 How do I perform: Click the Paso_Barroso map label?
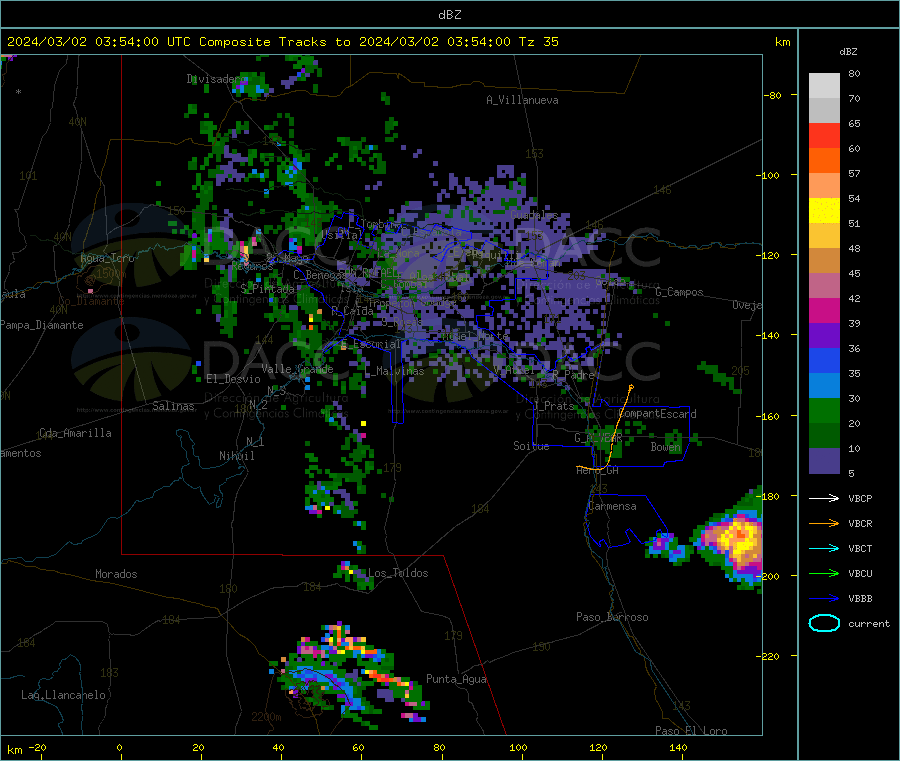(x=612, y=617)
